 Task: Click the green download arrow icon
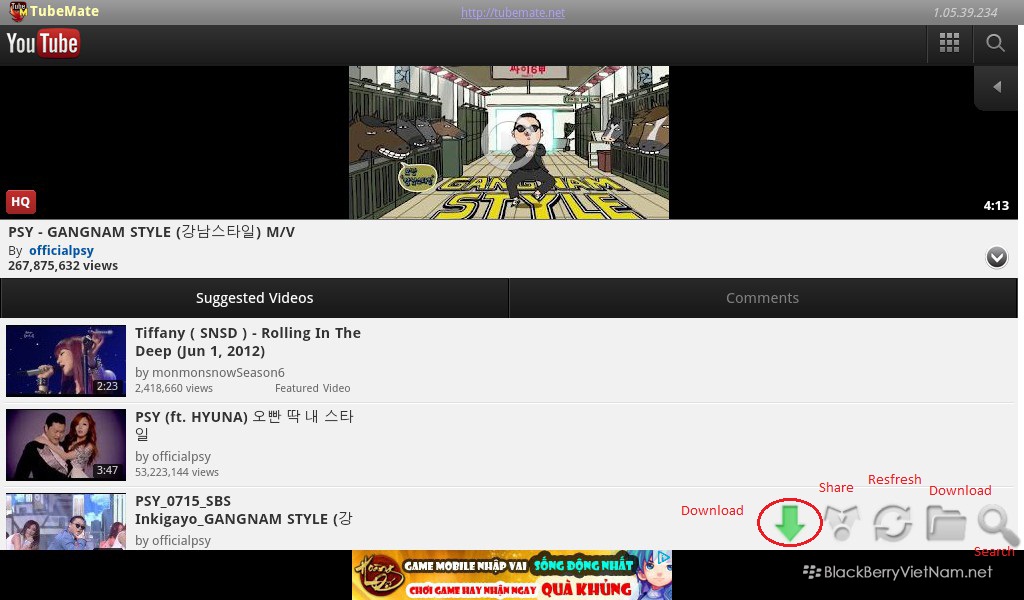789,523
